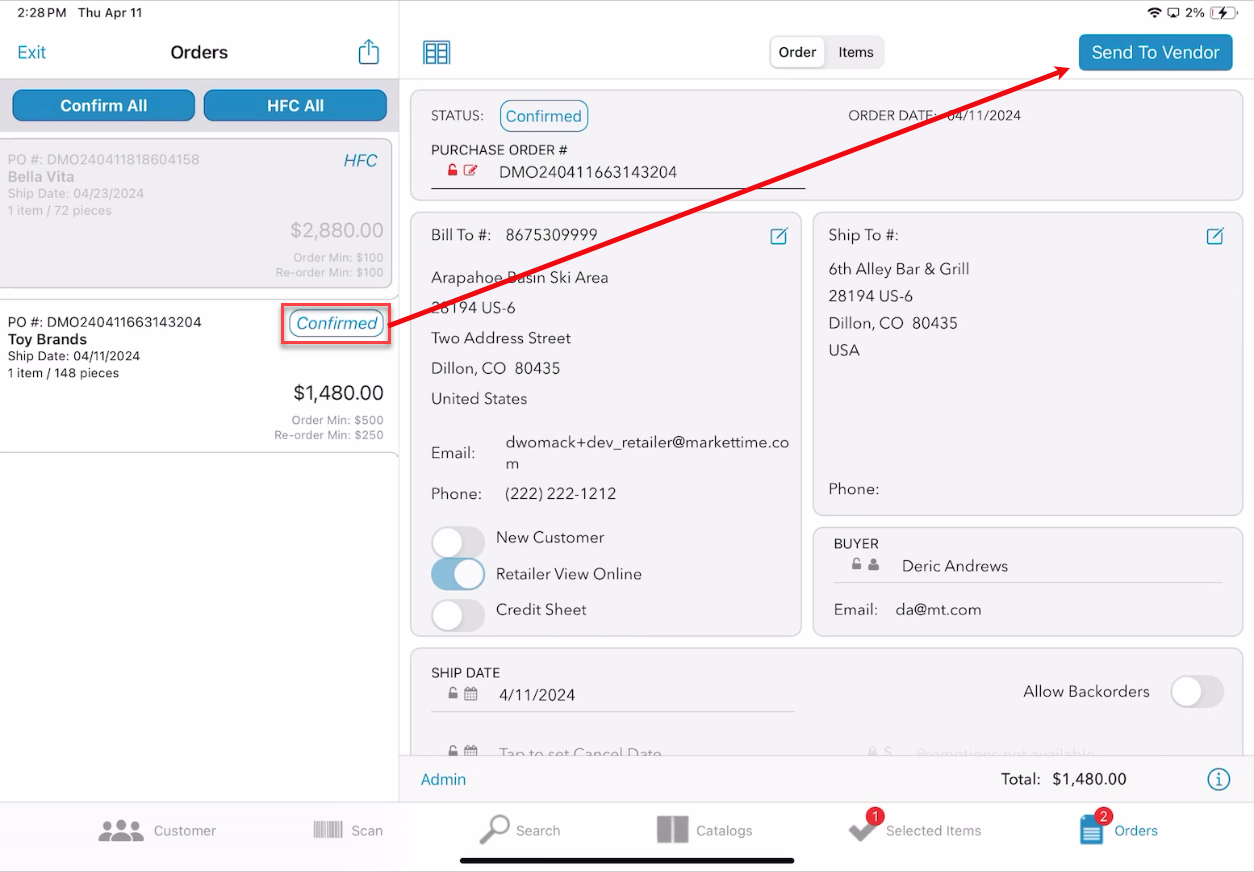1254x872 pixels.
Task: Tap the person icon next to Deric Andrews
Action: 874,565
